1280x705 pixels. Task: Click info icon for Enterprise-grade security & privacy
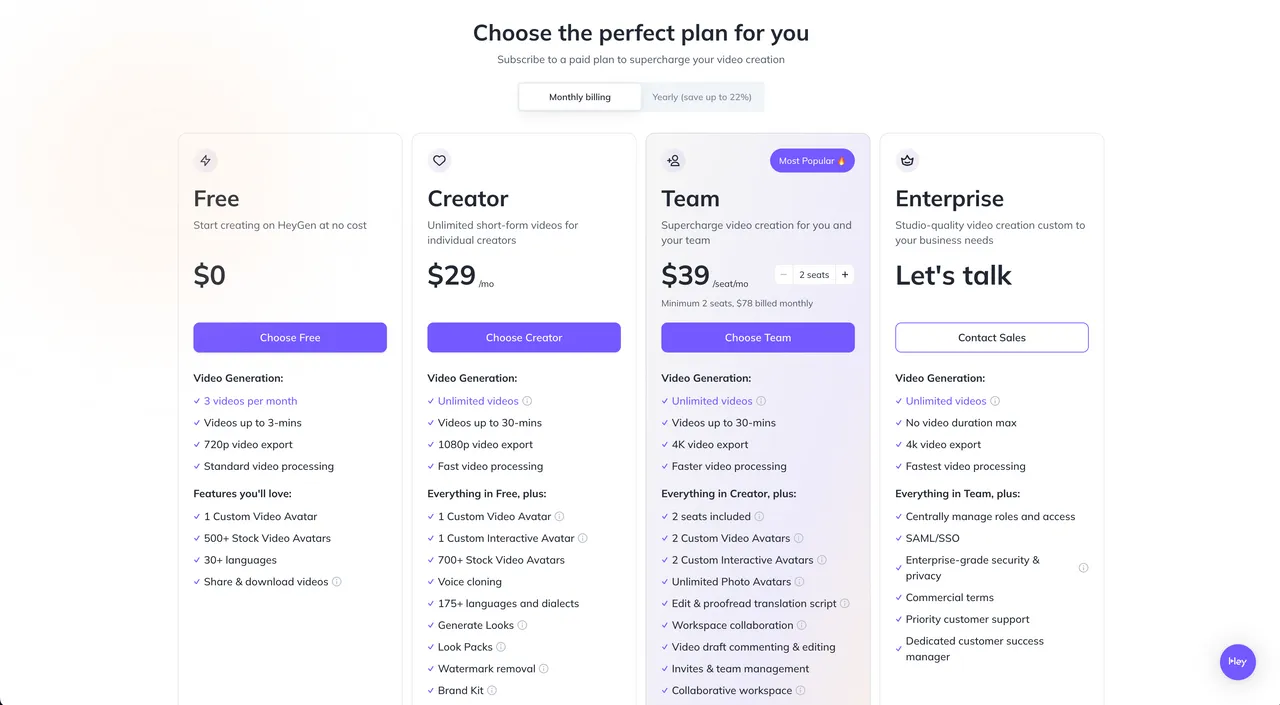click(1083, 568)
